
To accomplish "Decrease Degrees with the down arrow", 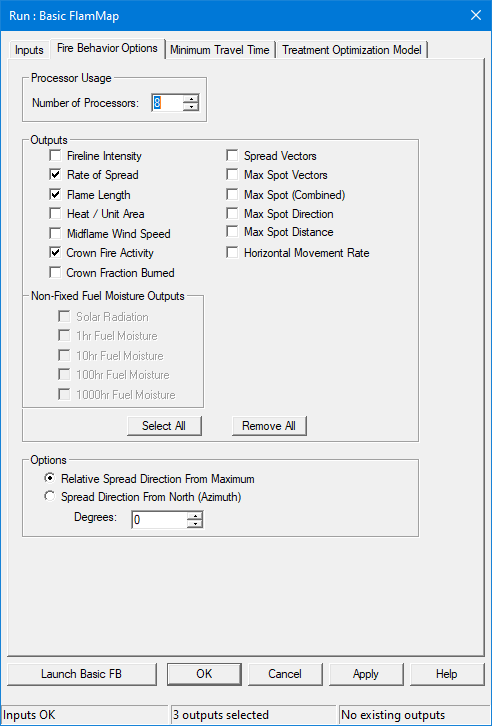I will tap(195, 524).
